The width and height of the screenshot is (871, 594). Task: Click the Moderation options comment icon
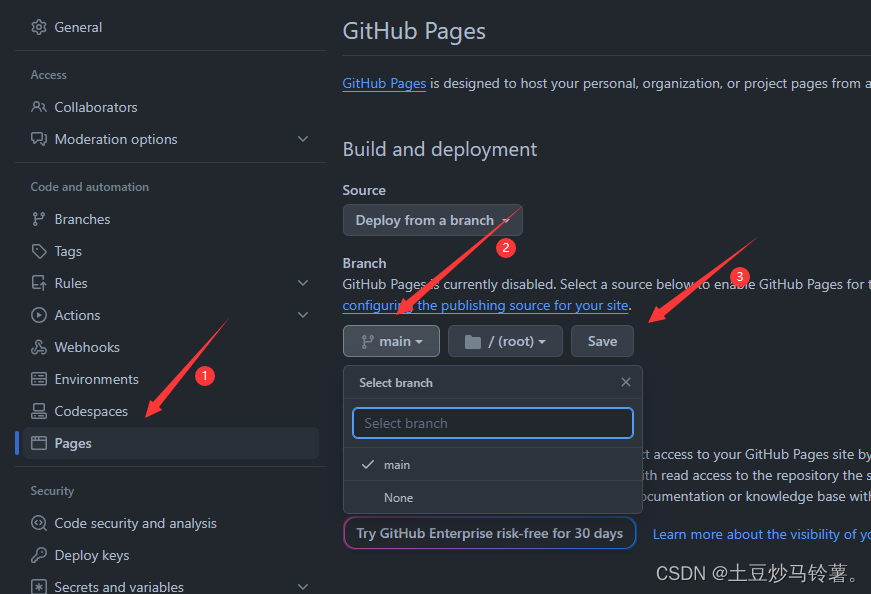click(39, 139)
